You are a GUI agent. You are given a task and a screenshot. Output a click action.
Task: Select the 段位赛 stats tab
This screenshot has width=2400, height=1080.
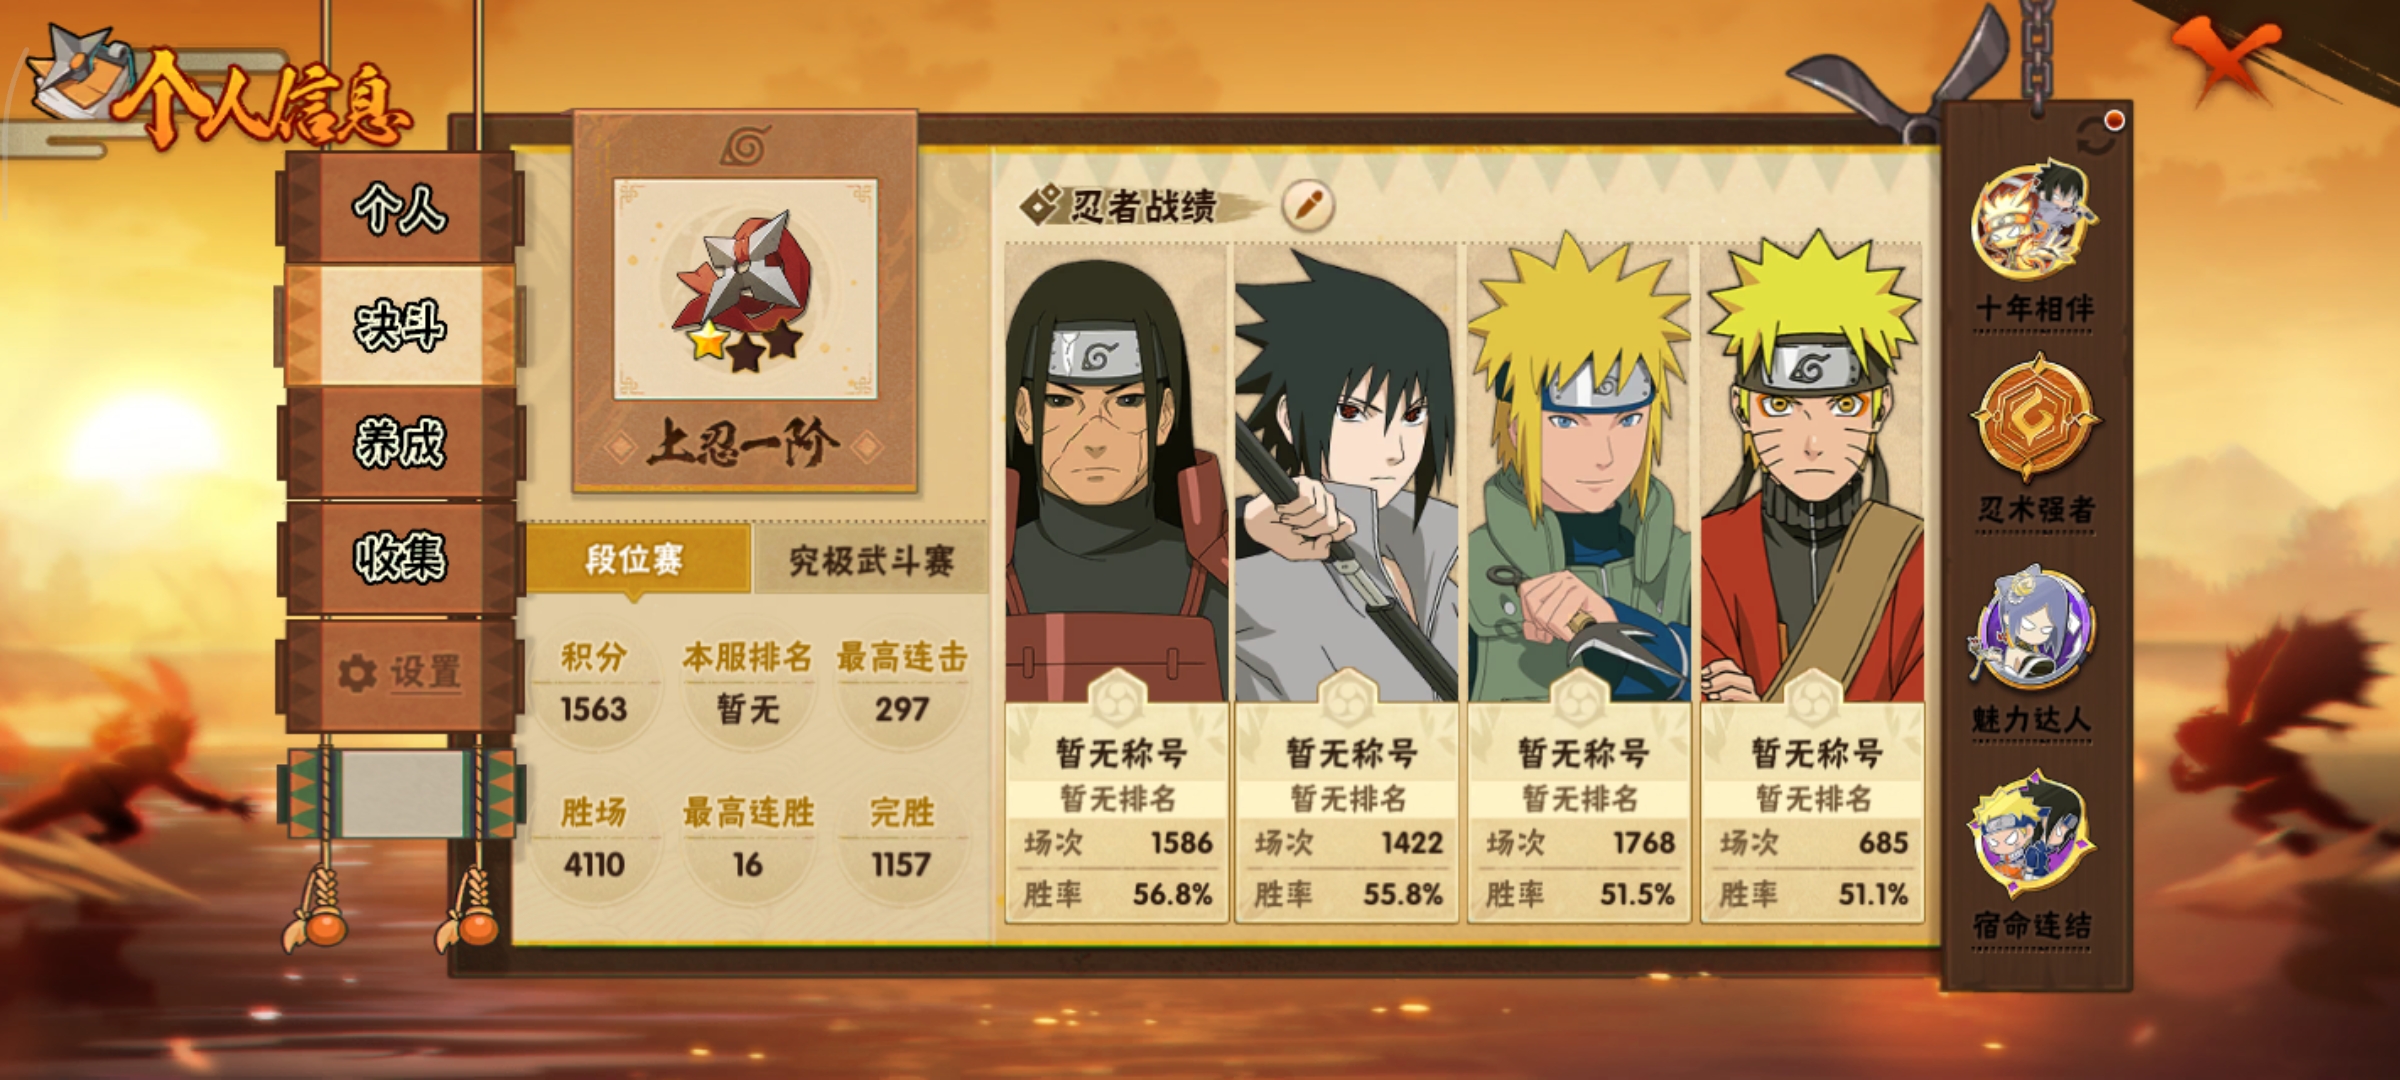coord(636,559)
